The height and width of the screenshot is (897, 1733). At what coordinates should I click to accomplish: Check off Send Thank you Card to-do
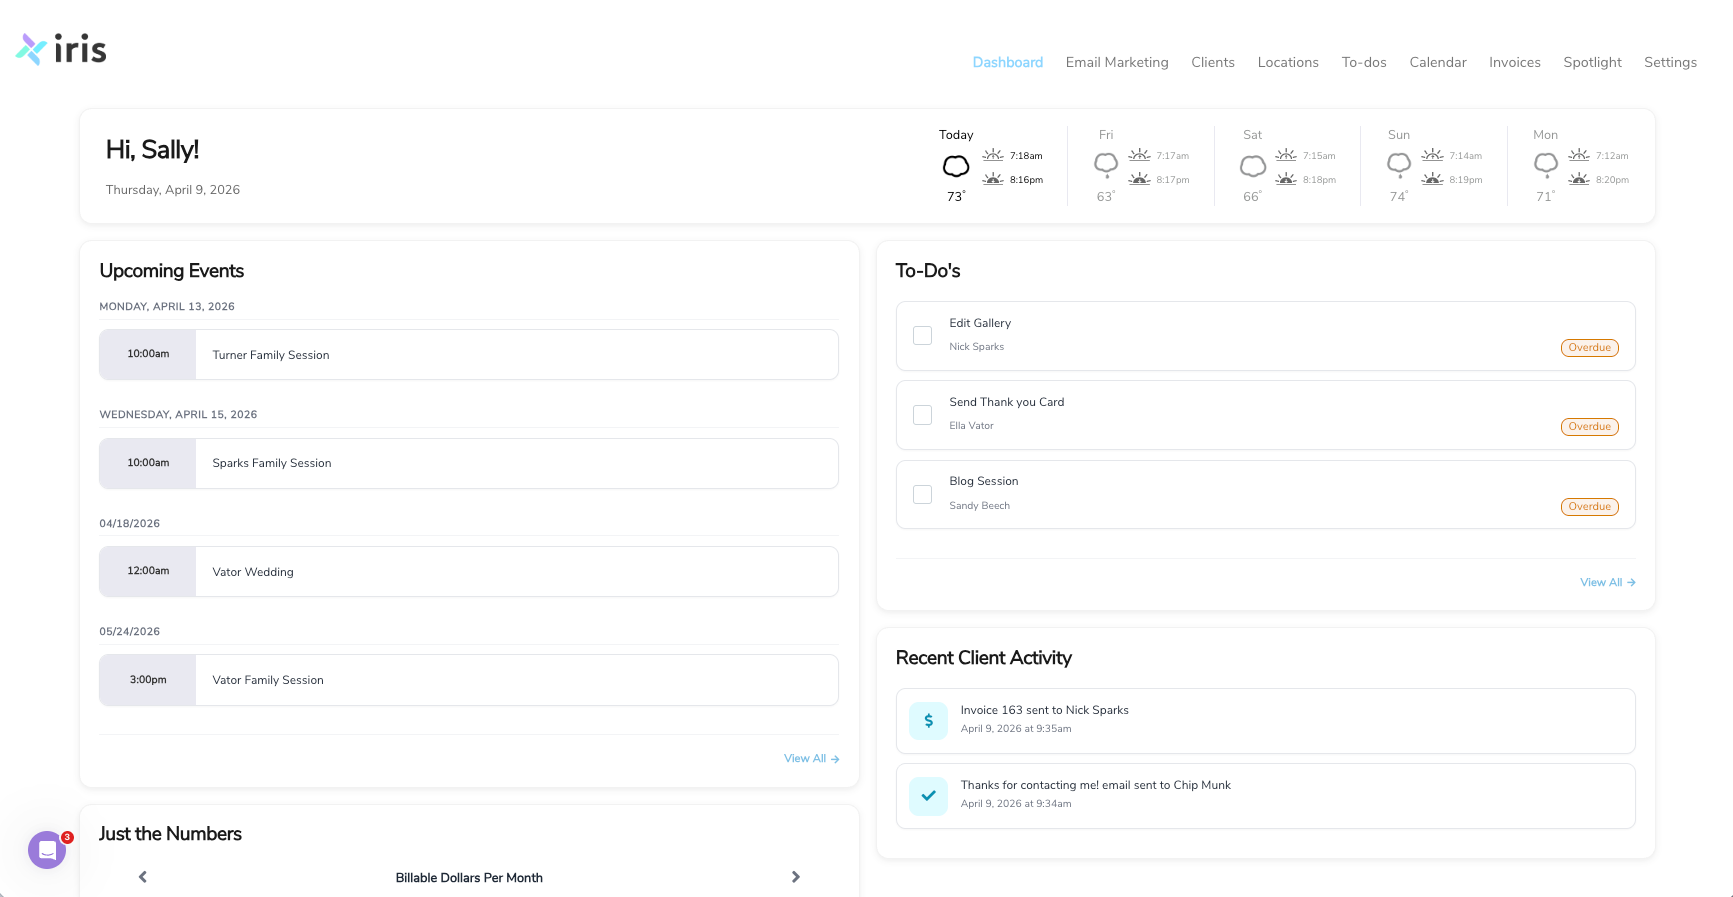(x=923, y=415)
